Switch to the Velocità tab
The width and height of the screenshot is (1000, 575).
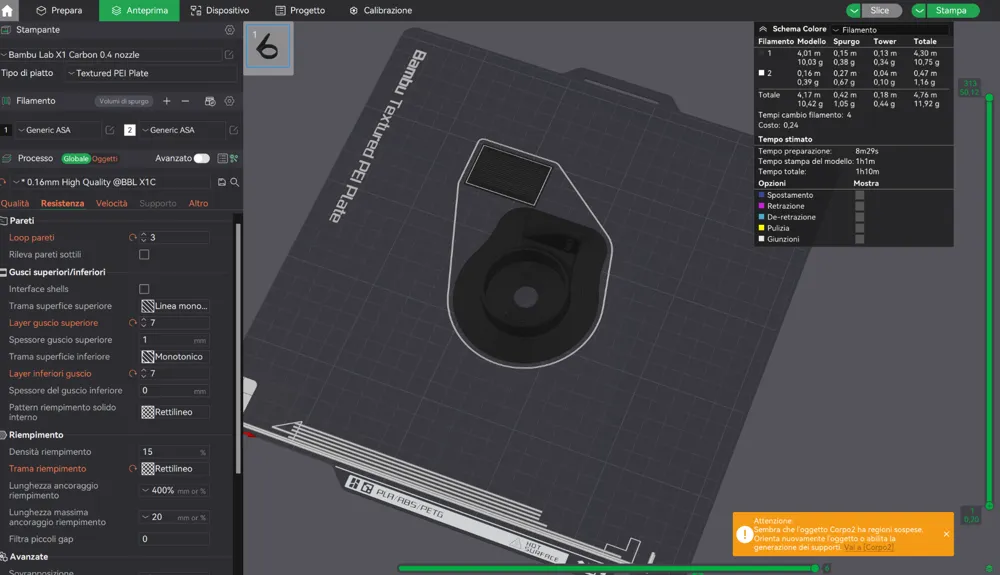pos(112,203)
